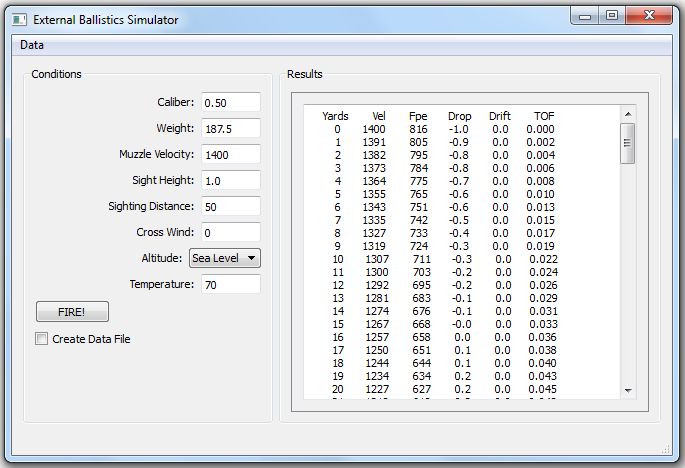Click the Muzzle Velocity input field

click(x=231, y=154)
